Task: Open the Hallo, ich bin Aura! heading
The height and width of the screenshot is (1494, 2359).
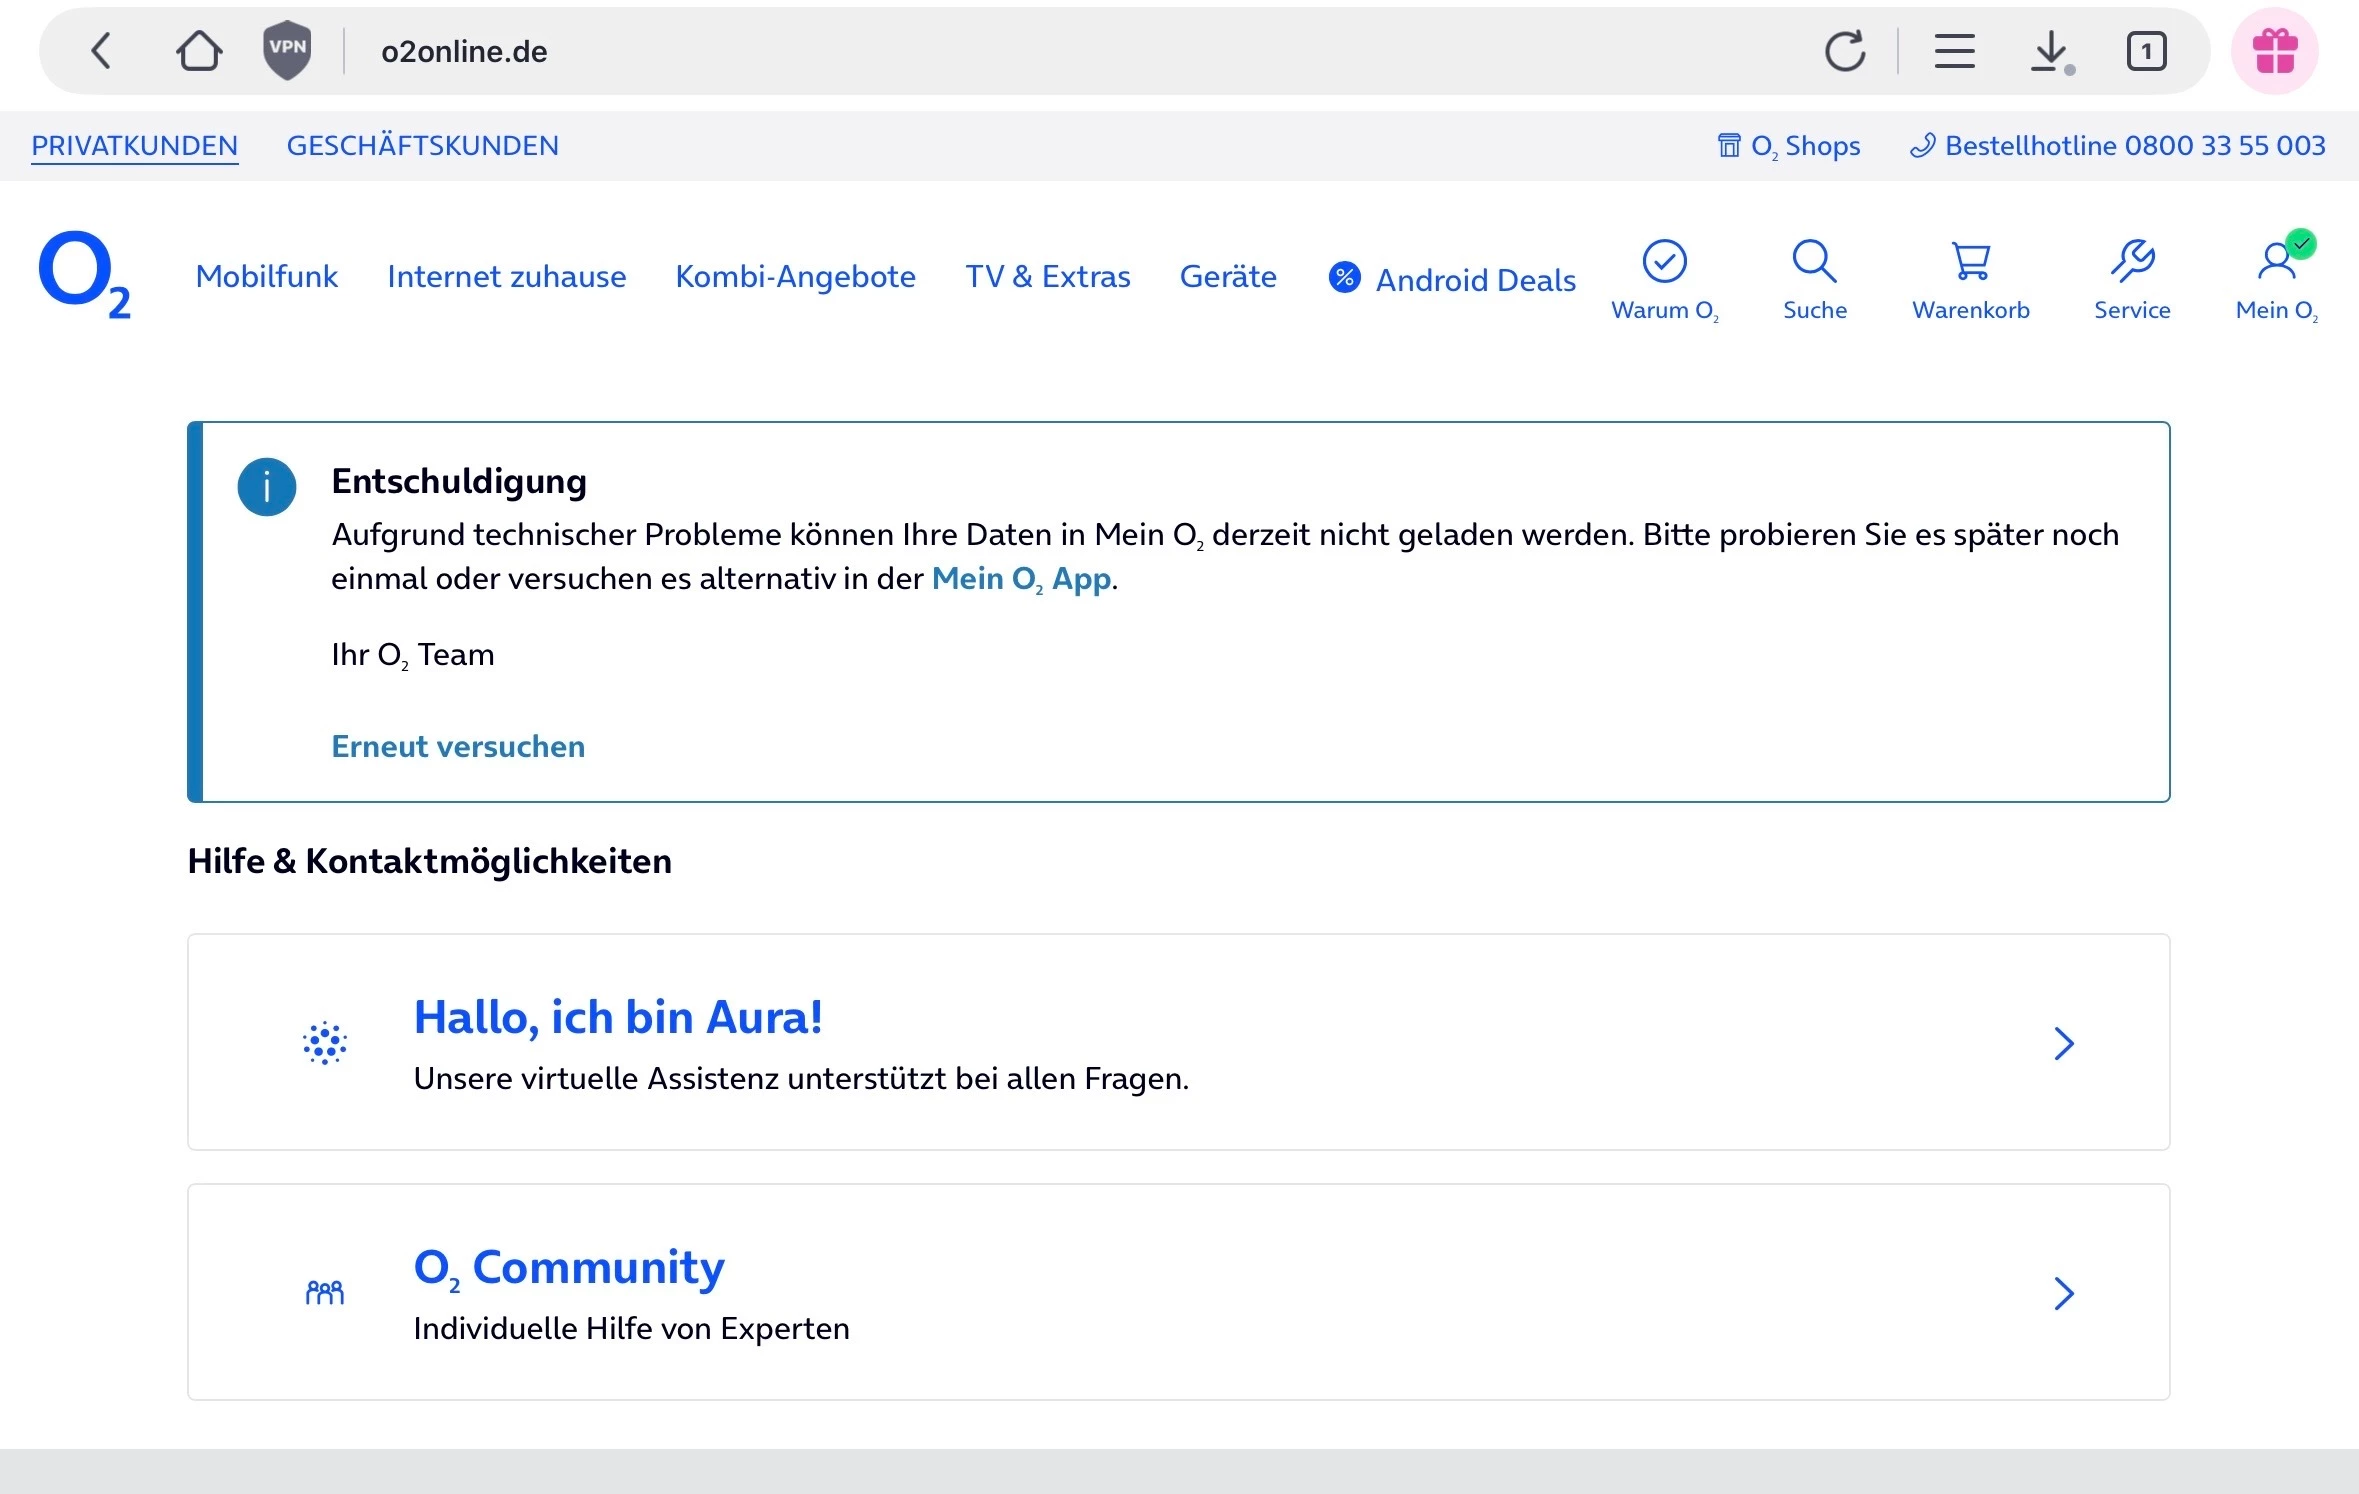Action: click(618, 1017)
